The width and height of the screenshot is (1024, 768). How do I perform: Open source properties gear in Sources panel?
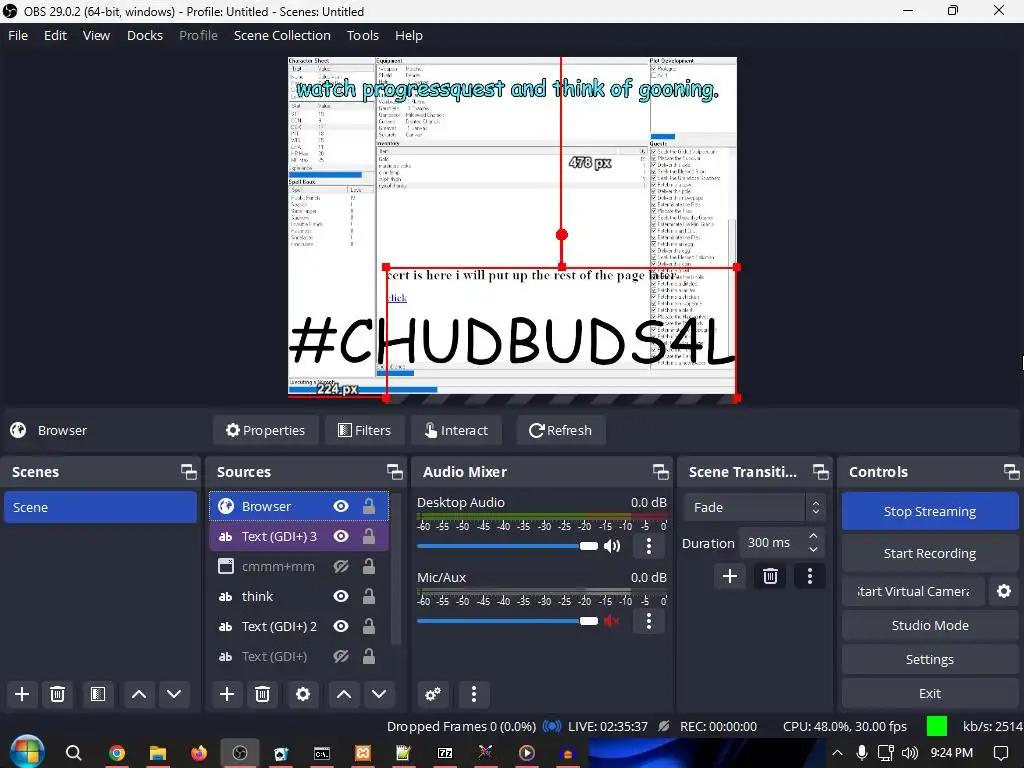(x=303, y=694)
